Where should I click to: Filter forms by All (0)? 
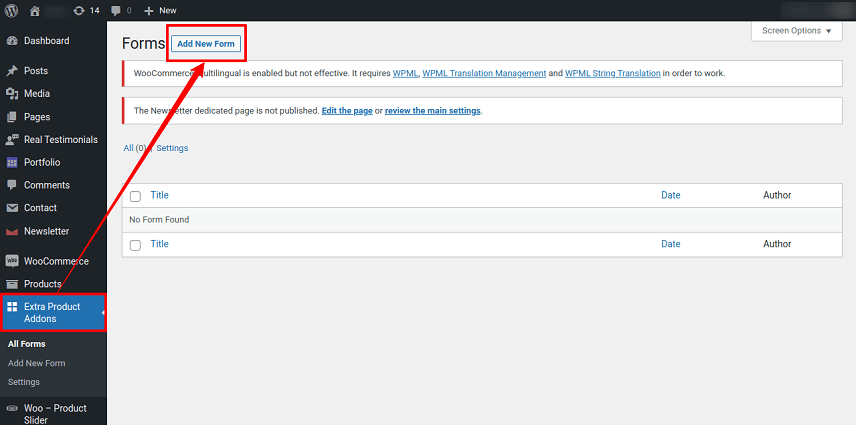pyautogui.click(x=135, y=148)
